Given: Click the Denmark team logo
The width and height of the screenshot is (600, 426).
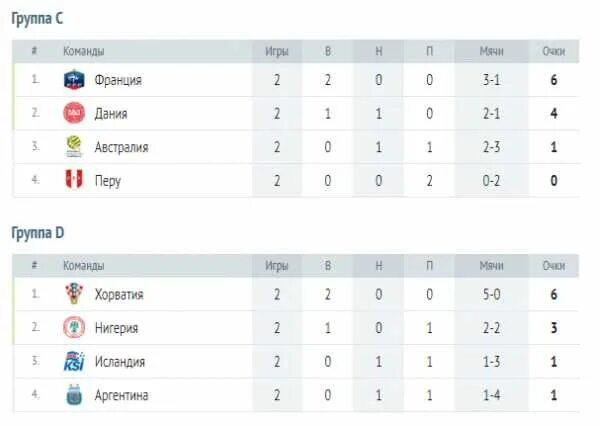Looking at the screenshot, I should coord(74,113).
